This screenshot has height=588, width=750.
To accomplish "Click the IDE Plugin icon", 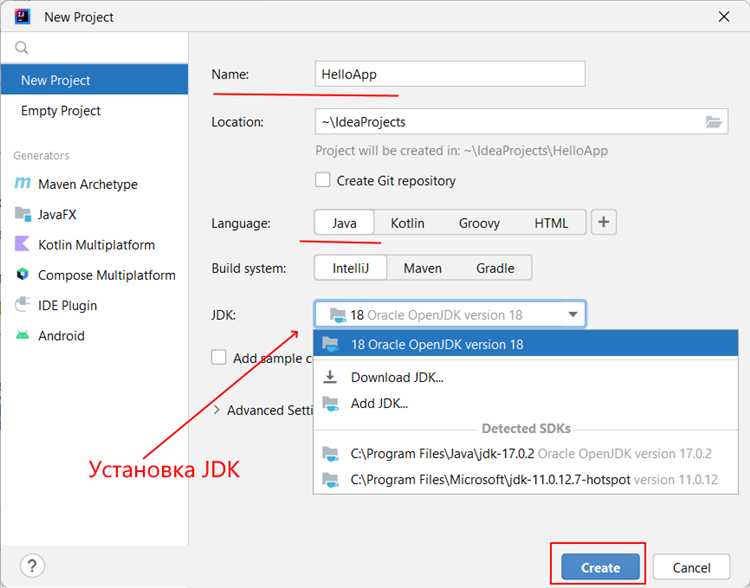I will (22, 304).
